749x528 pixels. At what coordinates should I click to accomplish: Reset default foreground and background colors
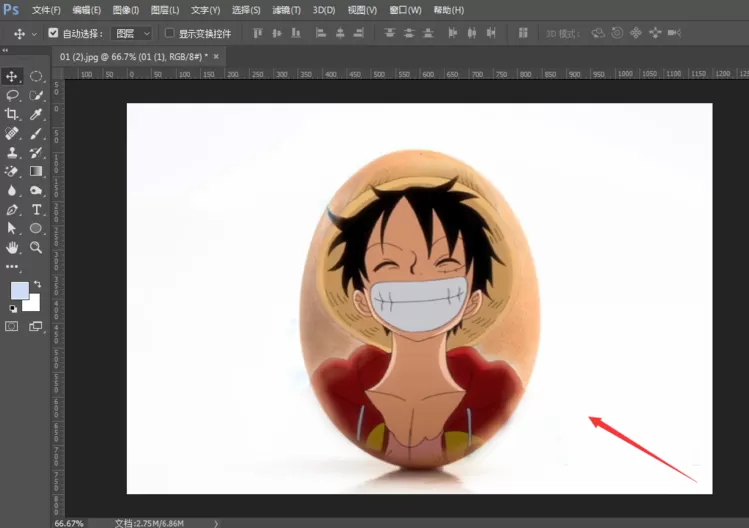click(x=13, y=309)
